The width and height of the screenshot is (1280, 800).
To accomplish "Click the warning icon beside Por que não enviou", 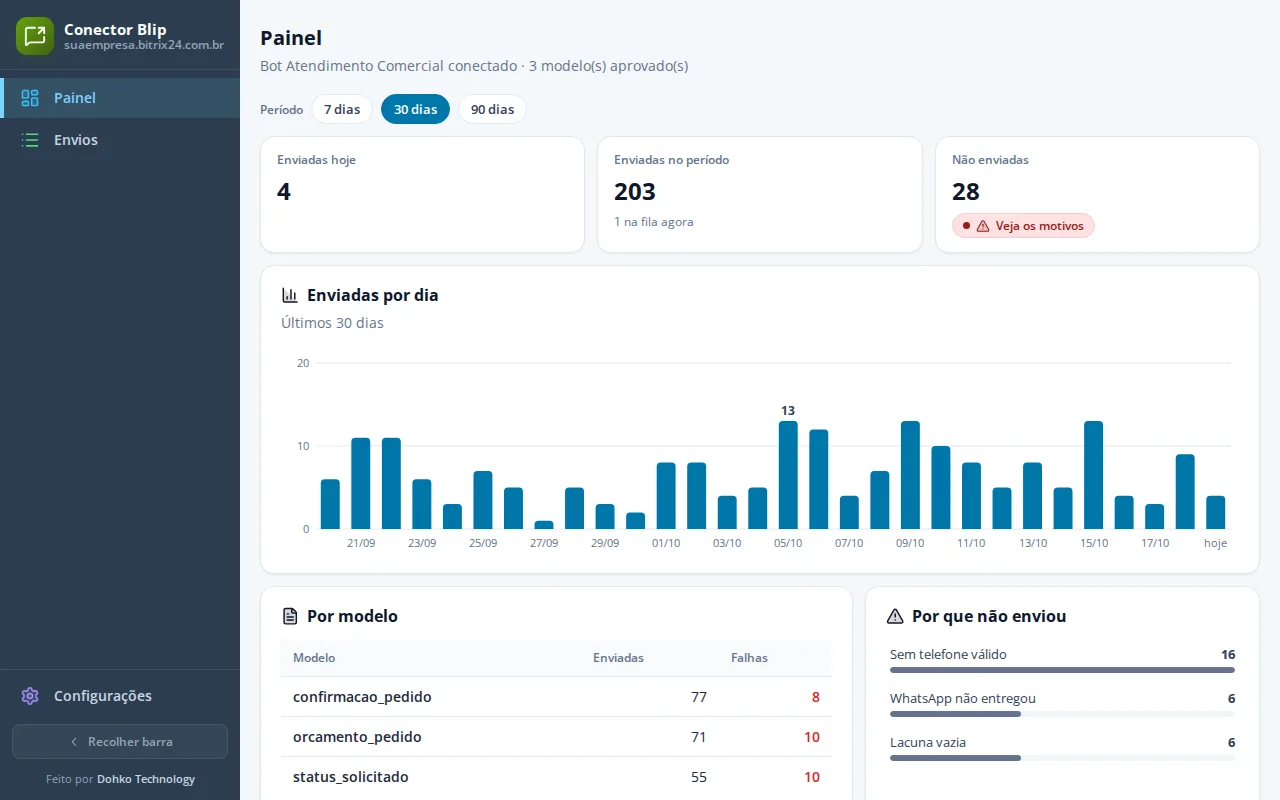I will 895,616.
